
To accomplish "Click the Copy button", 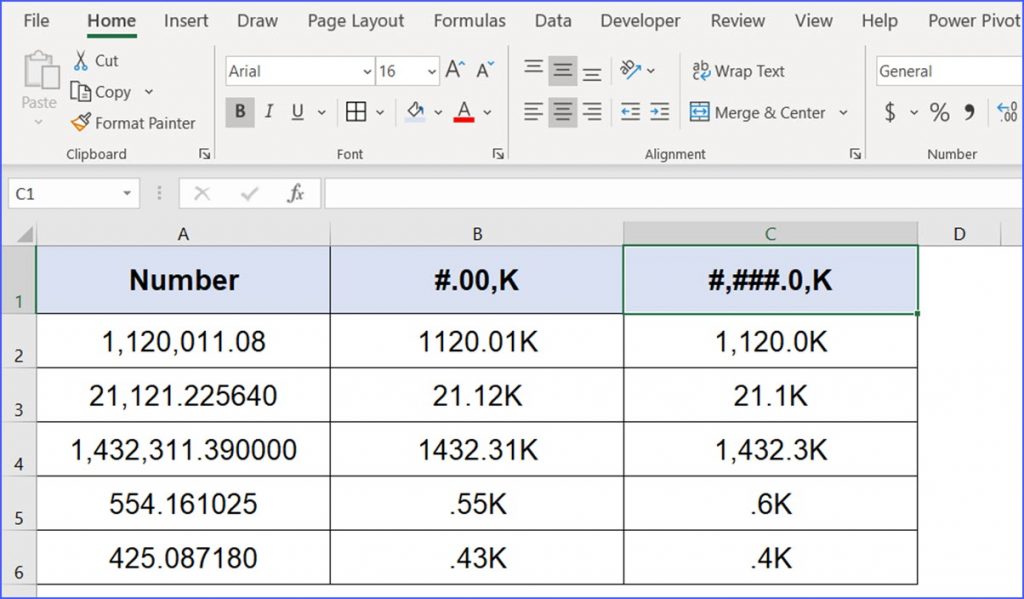I will pos(101,92).
